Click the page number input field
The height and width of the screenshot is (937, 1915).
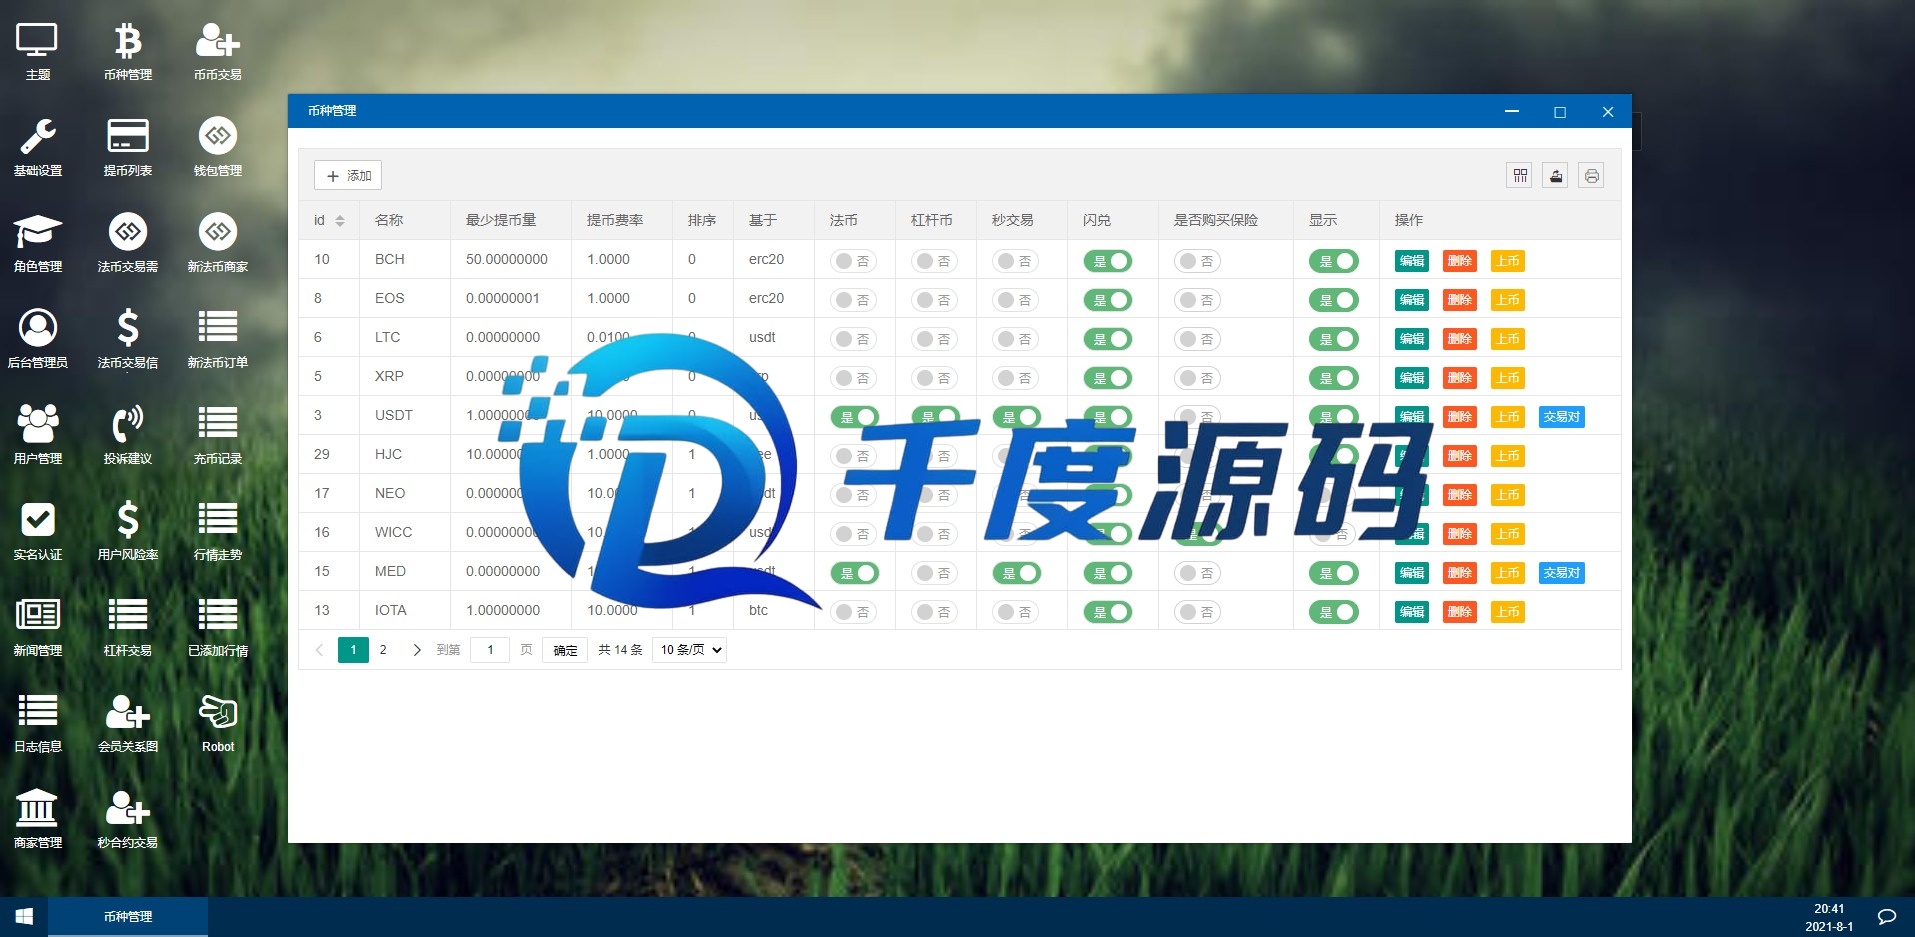(490, 650)
